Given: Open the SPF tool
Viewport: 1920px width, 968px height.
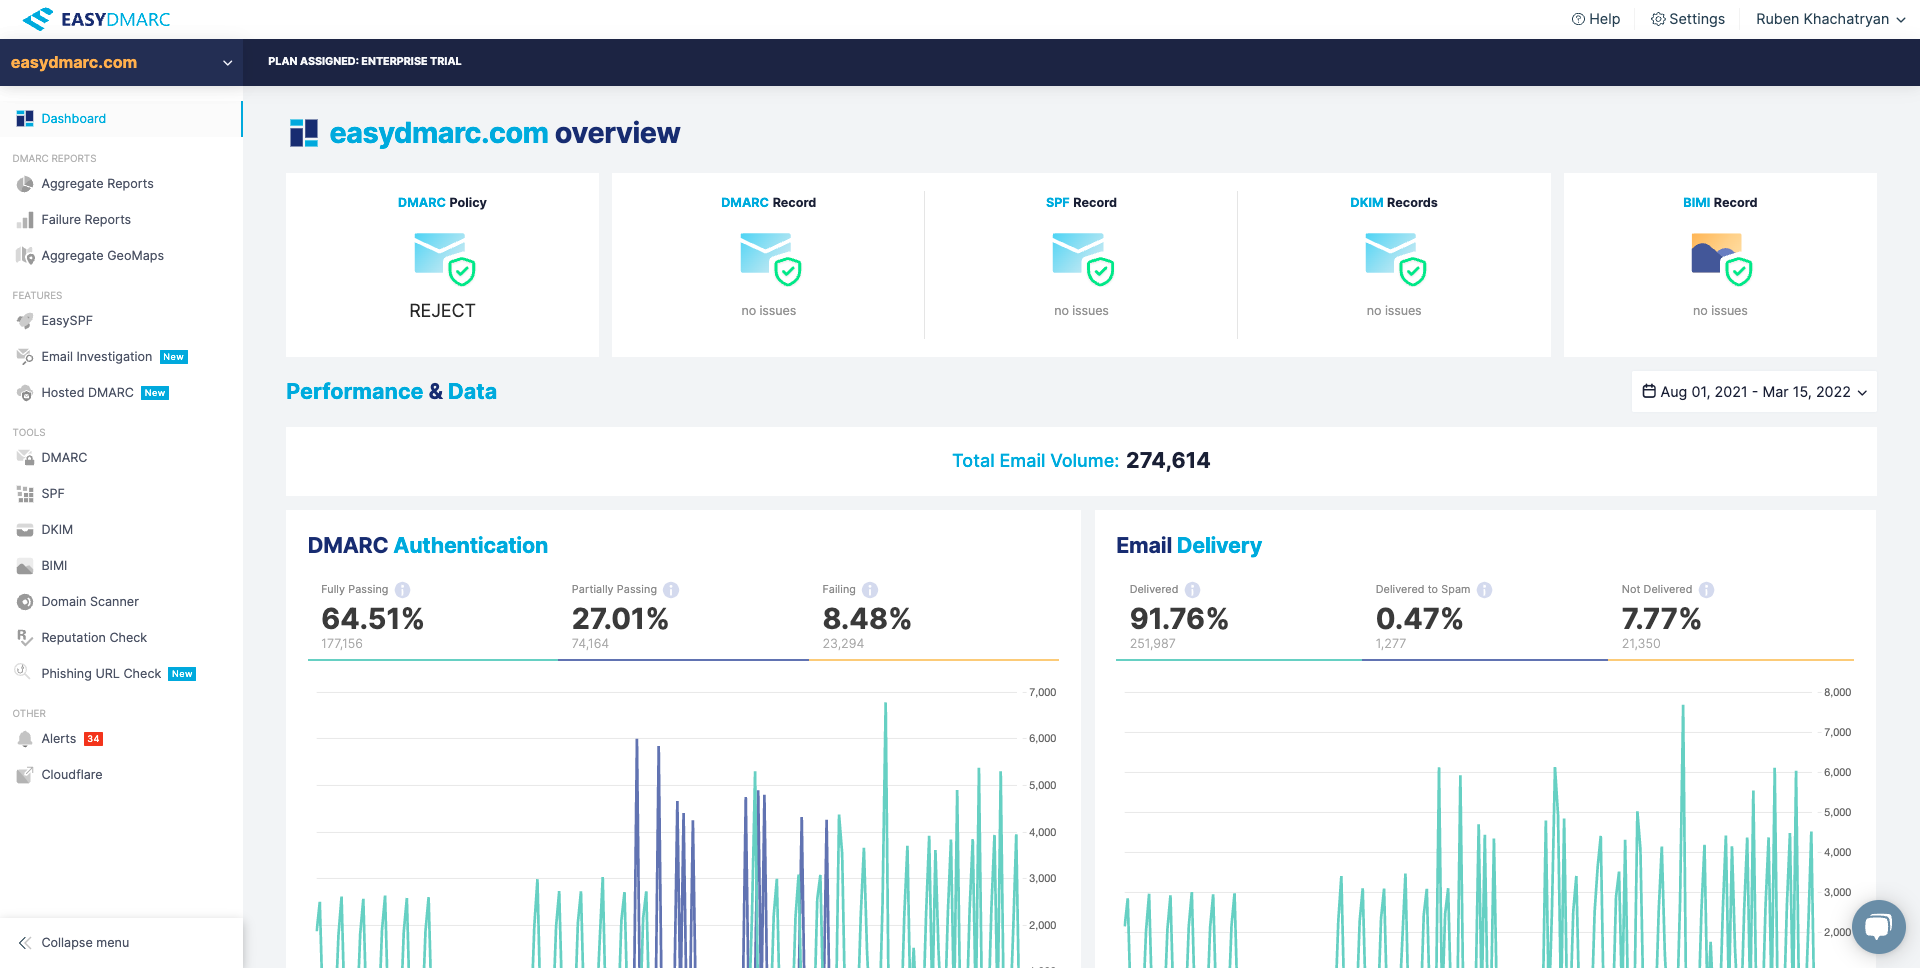Looking at the screenshot, I should click(52, 494).
